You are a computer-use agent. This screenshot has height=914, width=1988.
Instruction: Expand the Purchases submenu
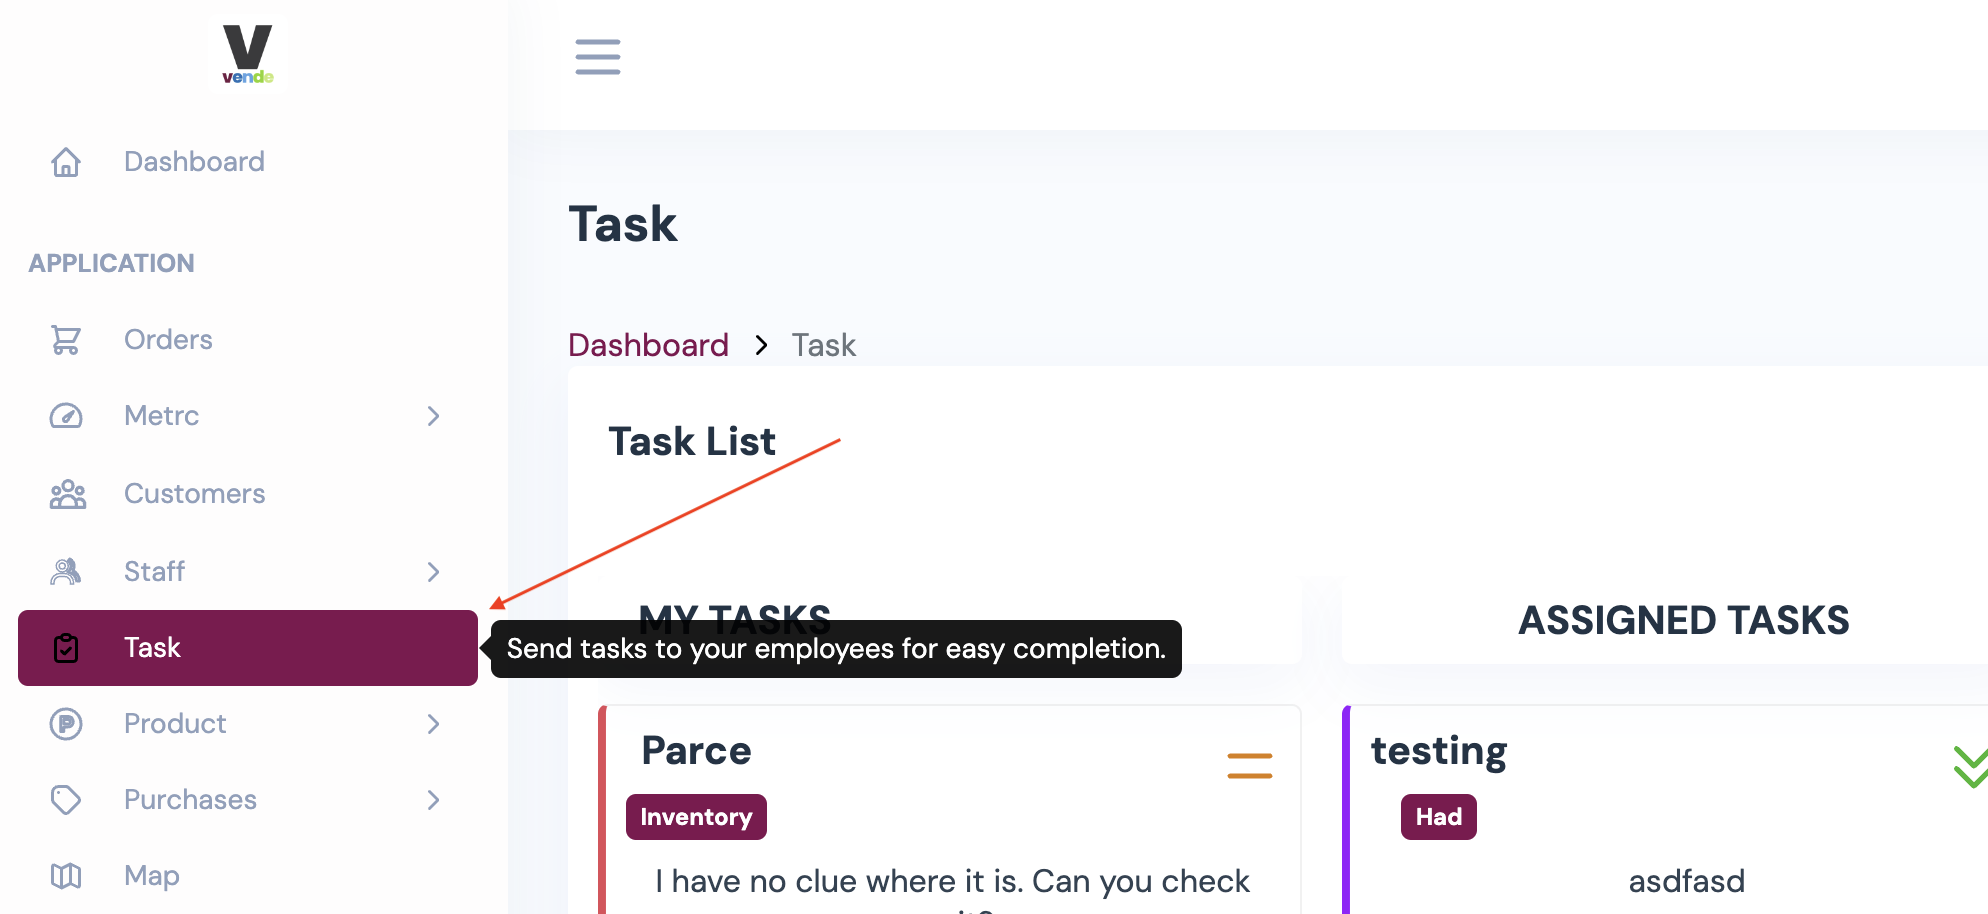point(433,800)
